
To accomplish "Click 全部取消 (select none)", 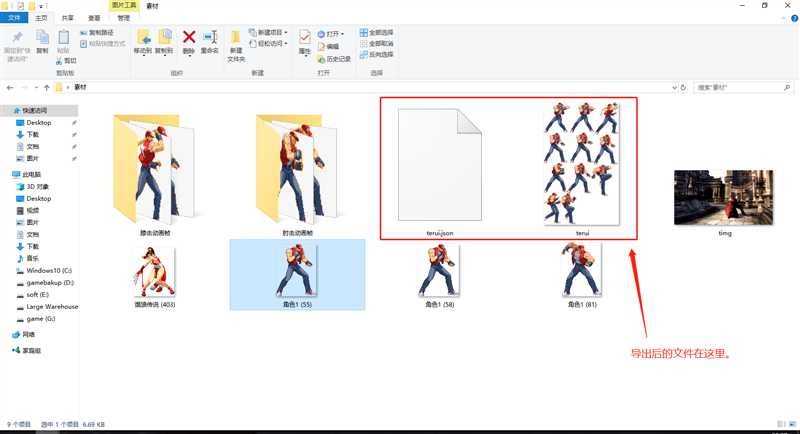I will [377, 43].
